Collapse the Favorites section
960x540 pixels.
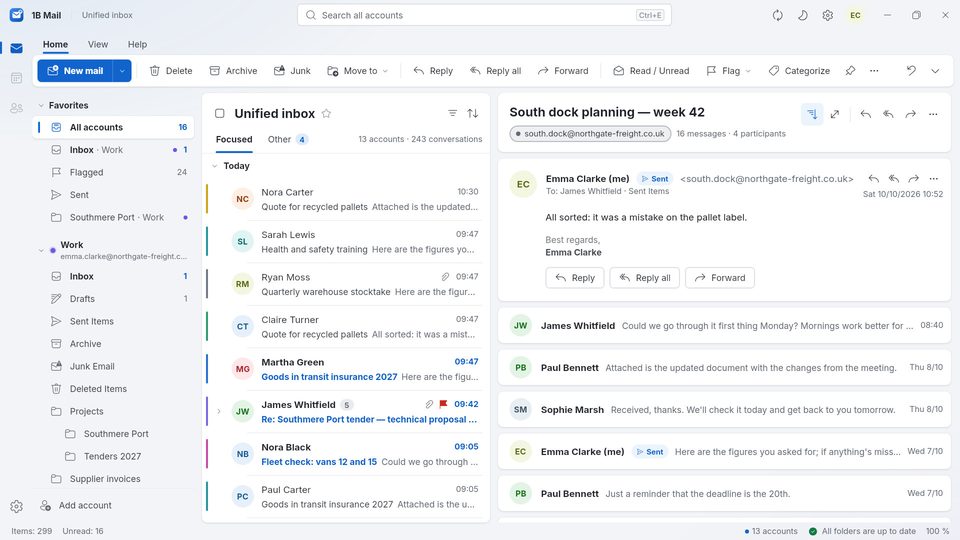[x=41, y=105]
